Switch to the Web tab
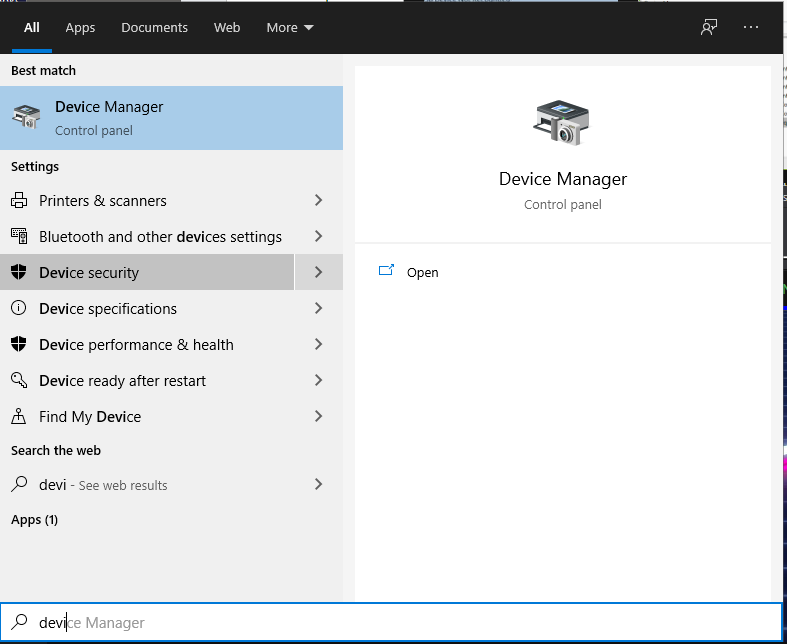Screen dimensions: 787x644 [227, 28]
